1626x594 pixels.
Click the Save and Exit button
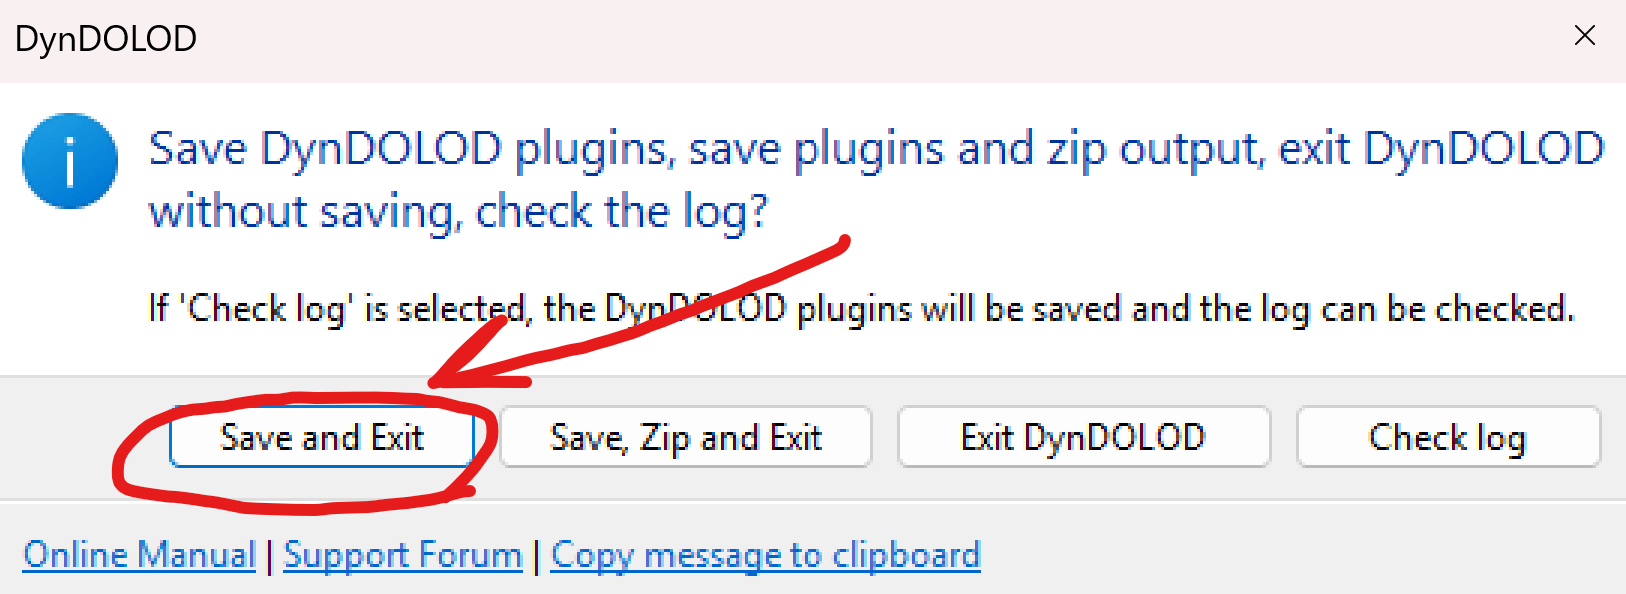click(321, 437)
